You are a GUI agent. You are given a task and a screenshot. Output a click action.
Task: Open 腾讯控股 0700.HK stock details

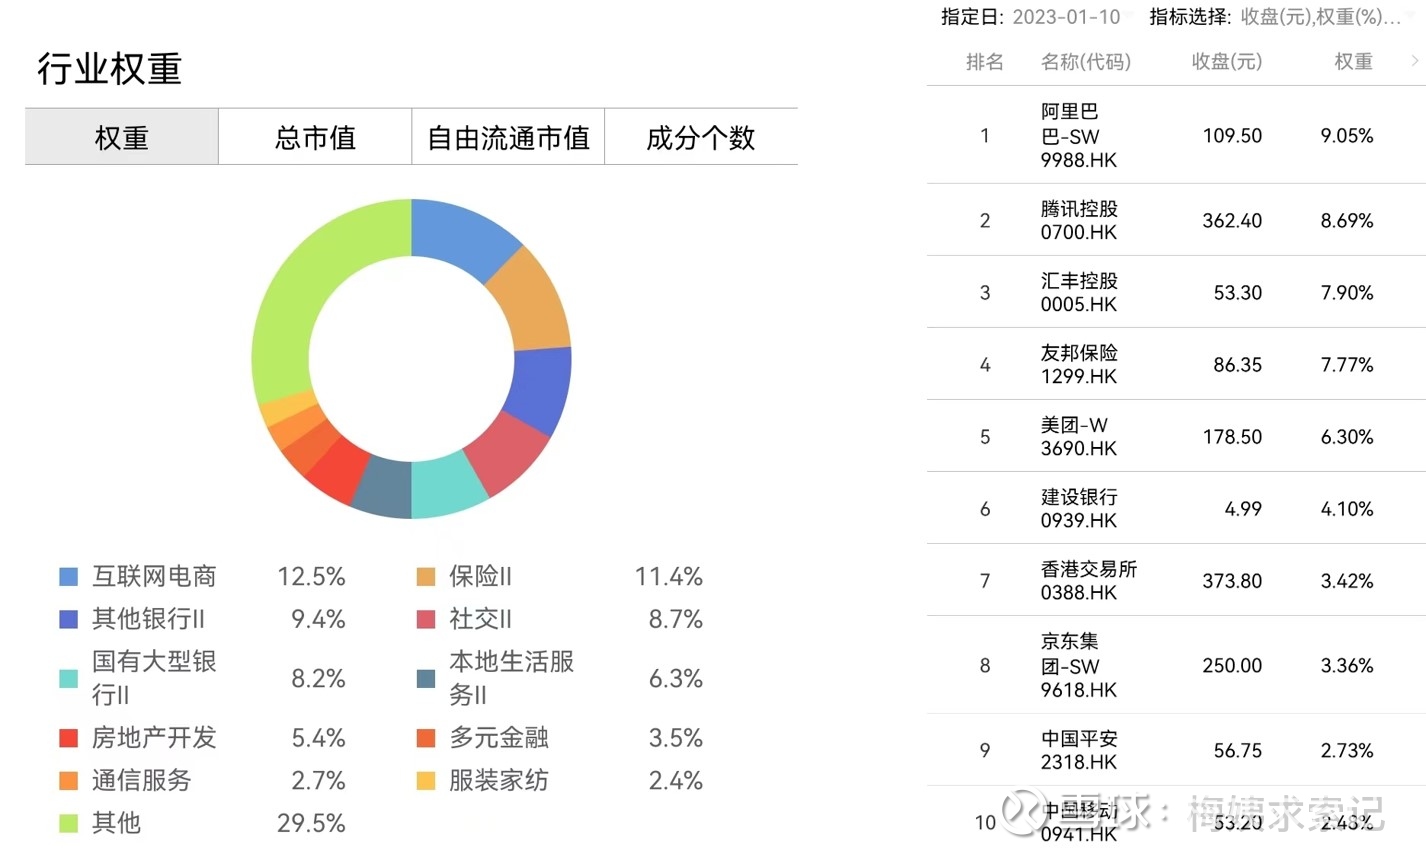pyautogui.click(x=1079, y=220)
